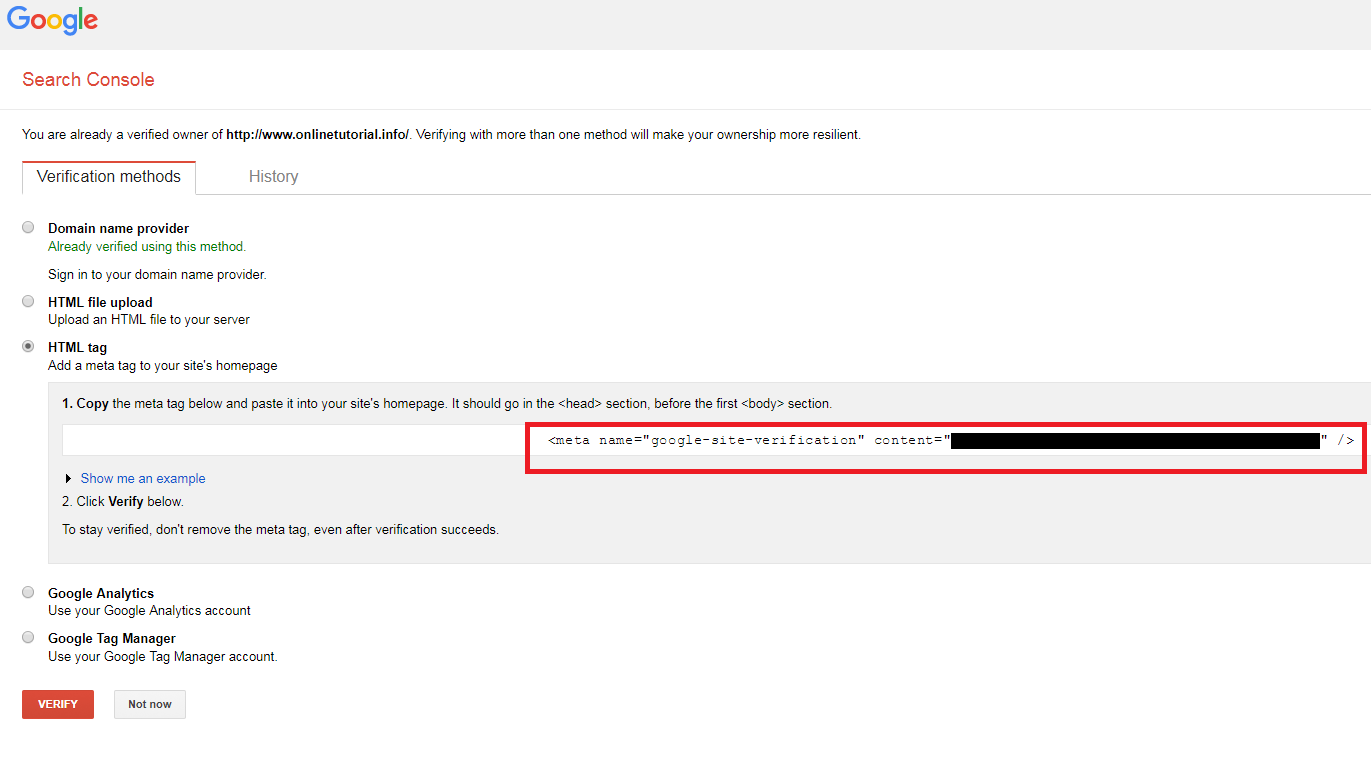Select the Domain name provider radio button
The height and width of the screenshot is (758, 1371).
pyautogui.click(x=28, y=228)
